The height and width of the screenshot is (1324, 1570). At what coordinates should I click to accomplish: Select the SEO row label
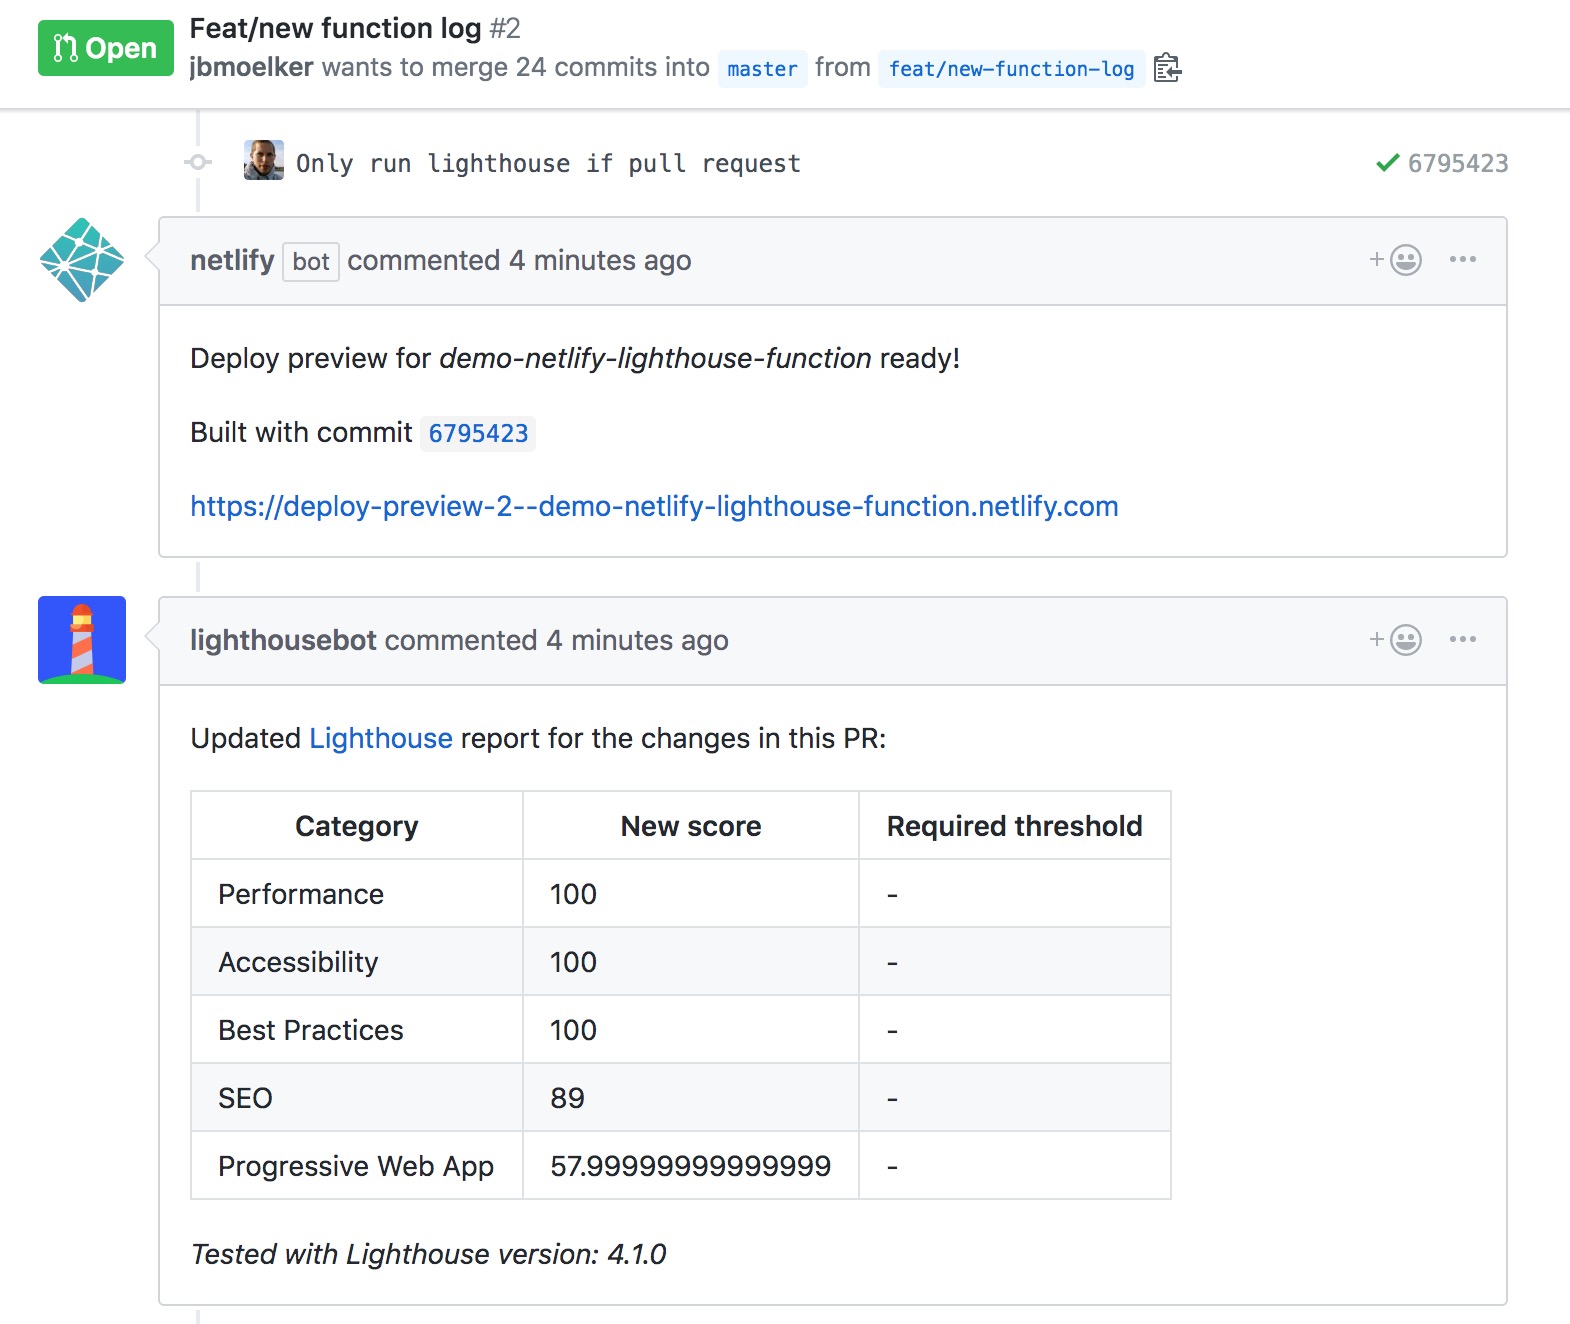click(x=245, y=1098)
